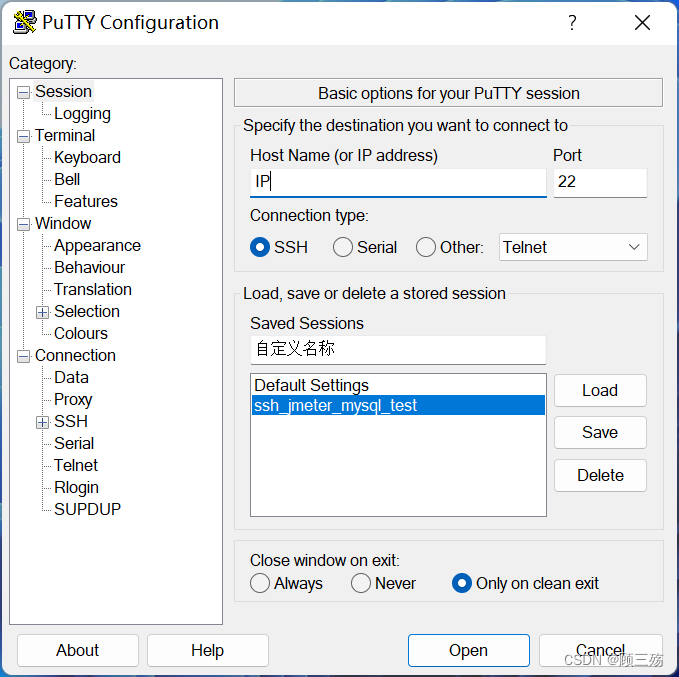Collapse the Connection category node
This screenshot has height=677, width=679.
click(x=23, y=356)
